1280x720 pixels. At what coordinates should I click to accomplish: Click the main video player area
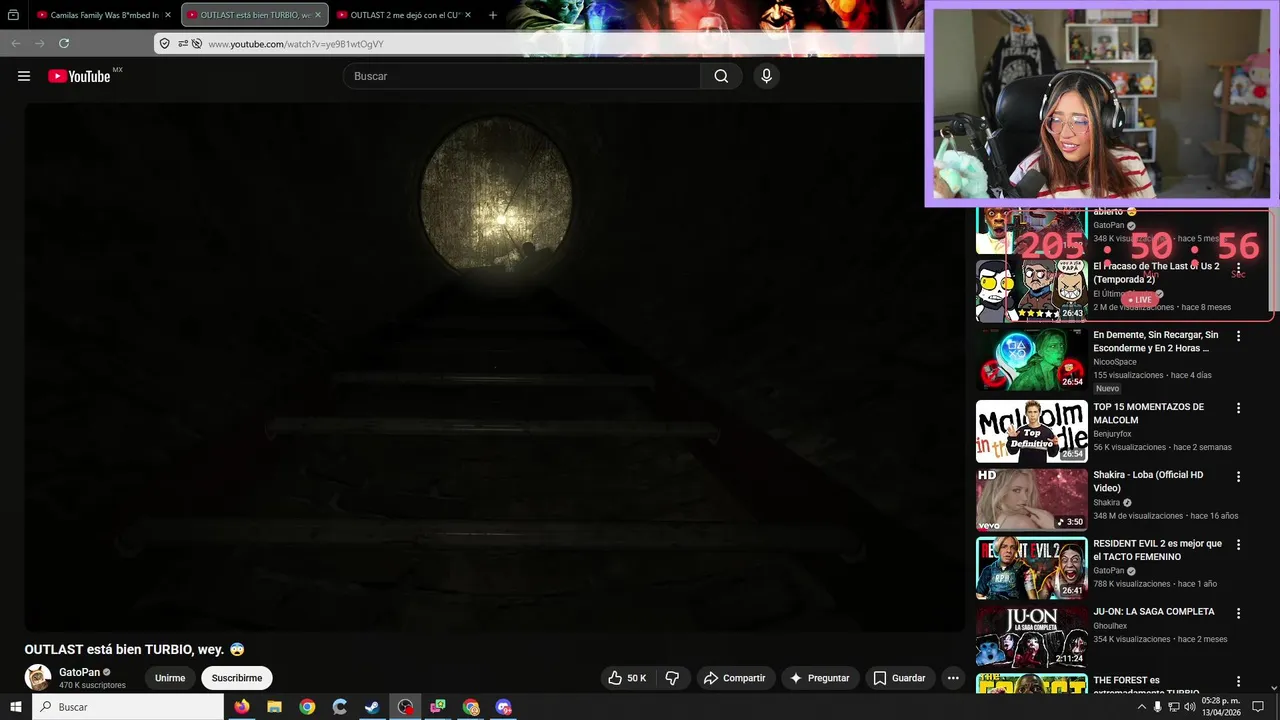[495, 367]
